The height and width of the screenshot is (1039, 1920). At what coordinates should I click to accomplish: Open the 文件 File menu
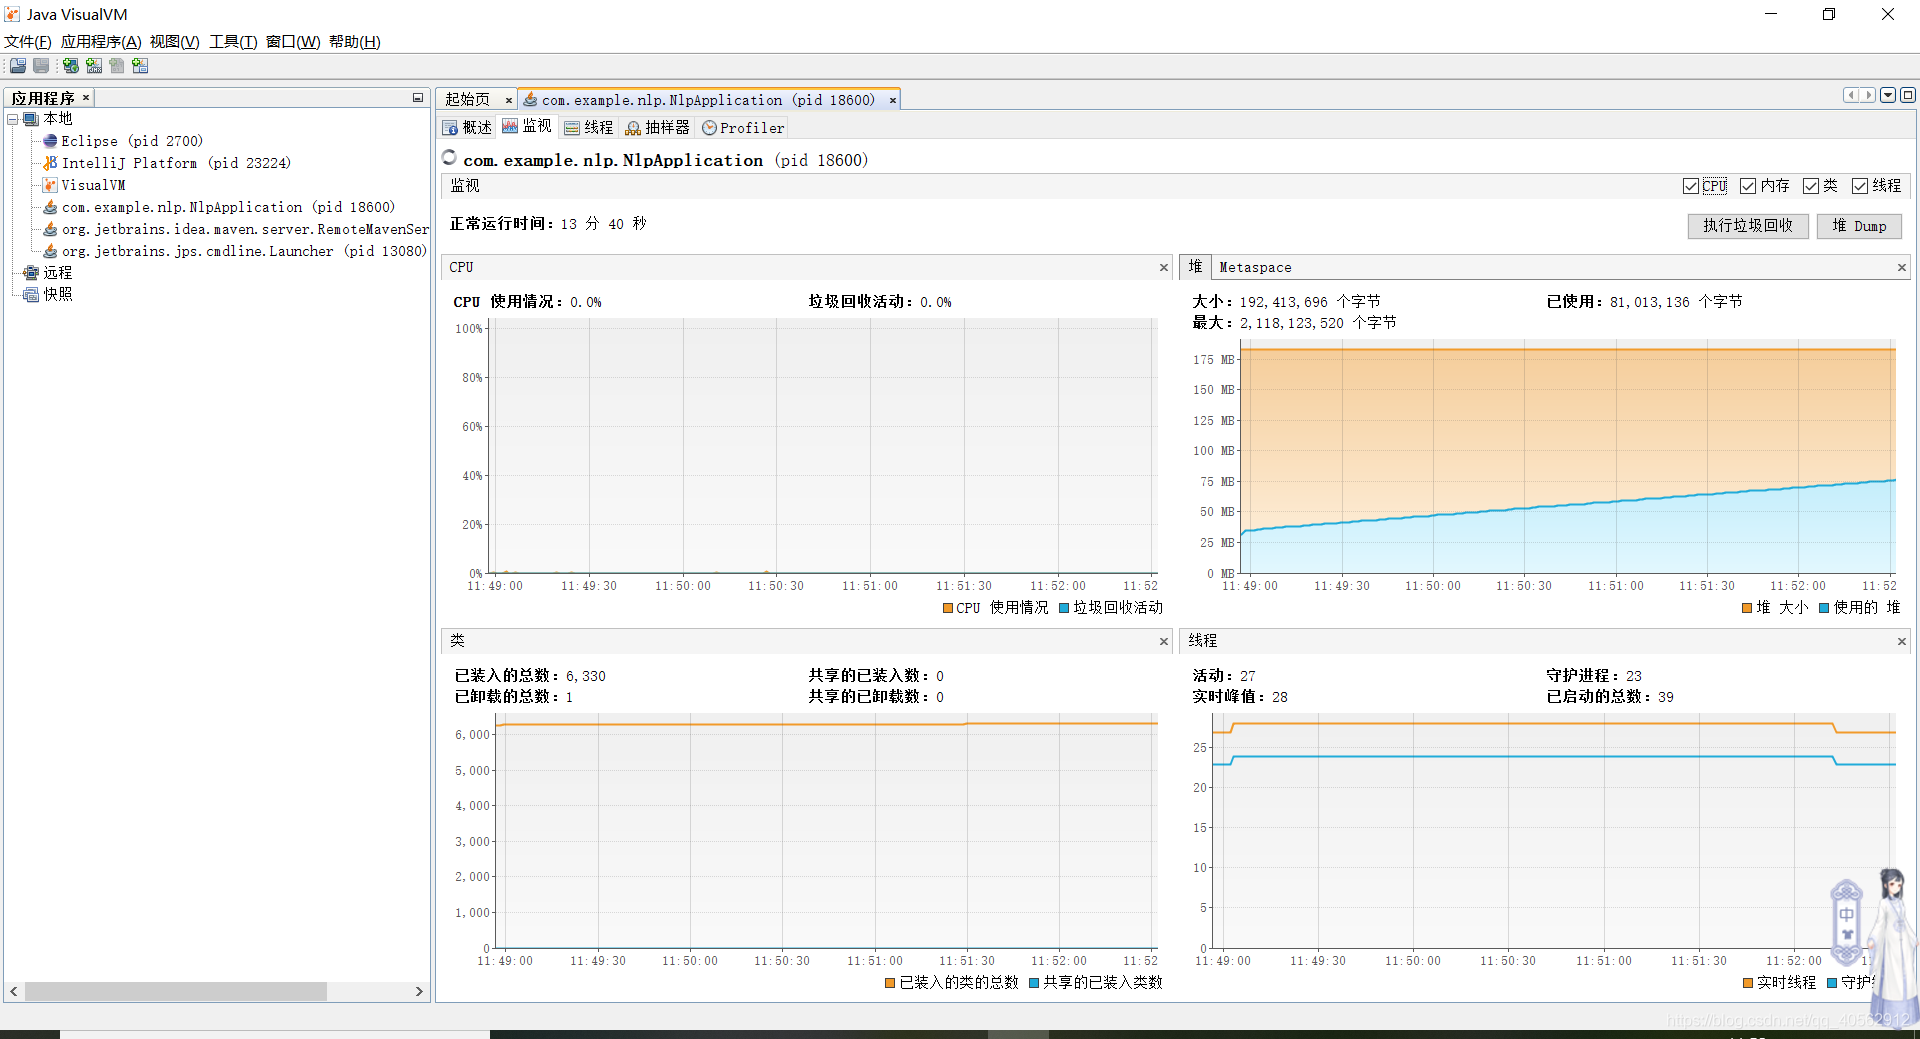28,42
